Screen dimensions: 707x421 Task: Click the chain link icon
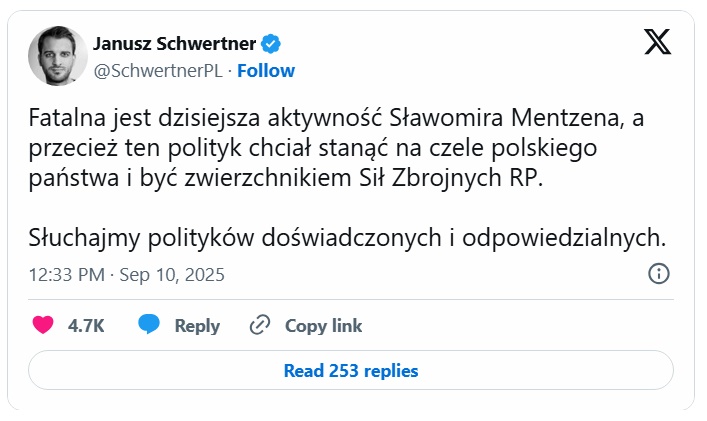point(260,325)
